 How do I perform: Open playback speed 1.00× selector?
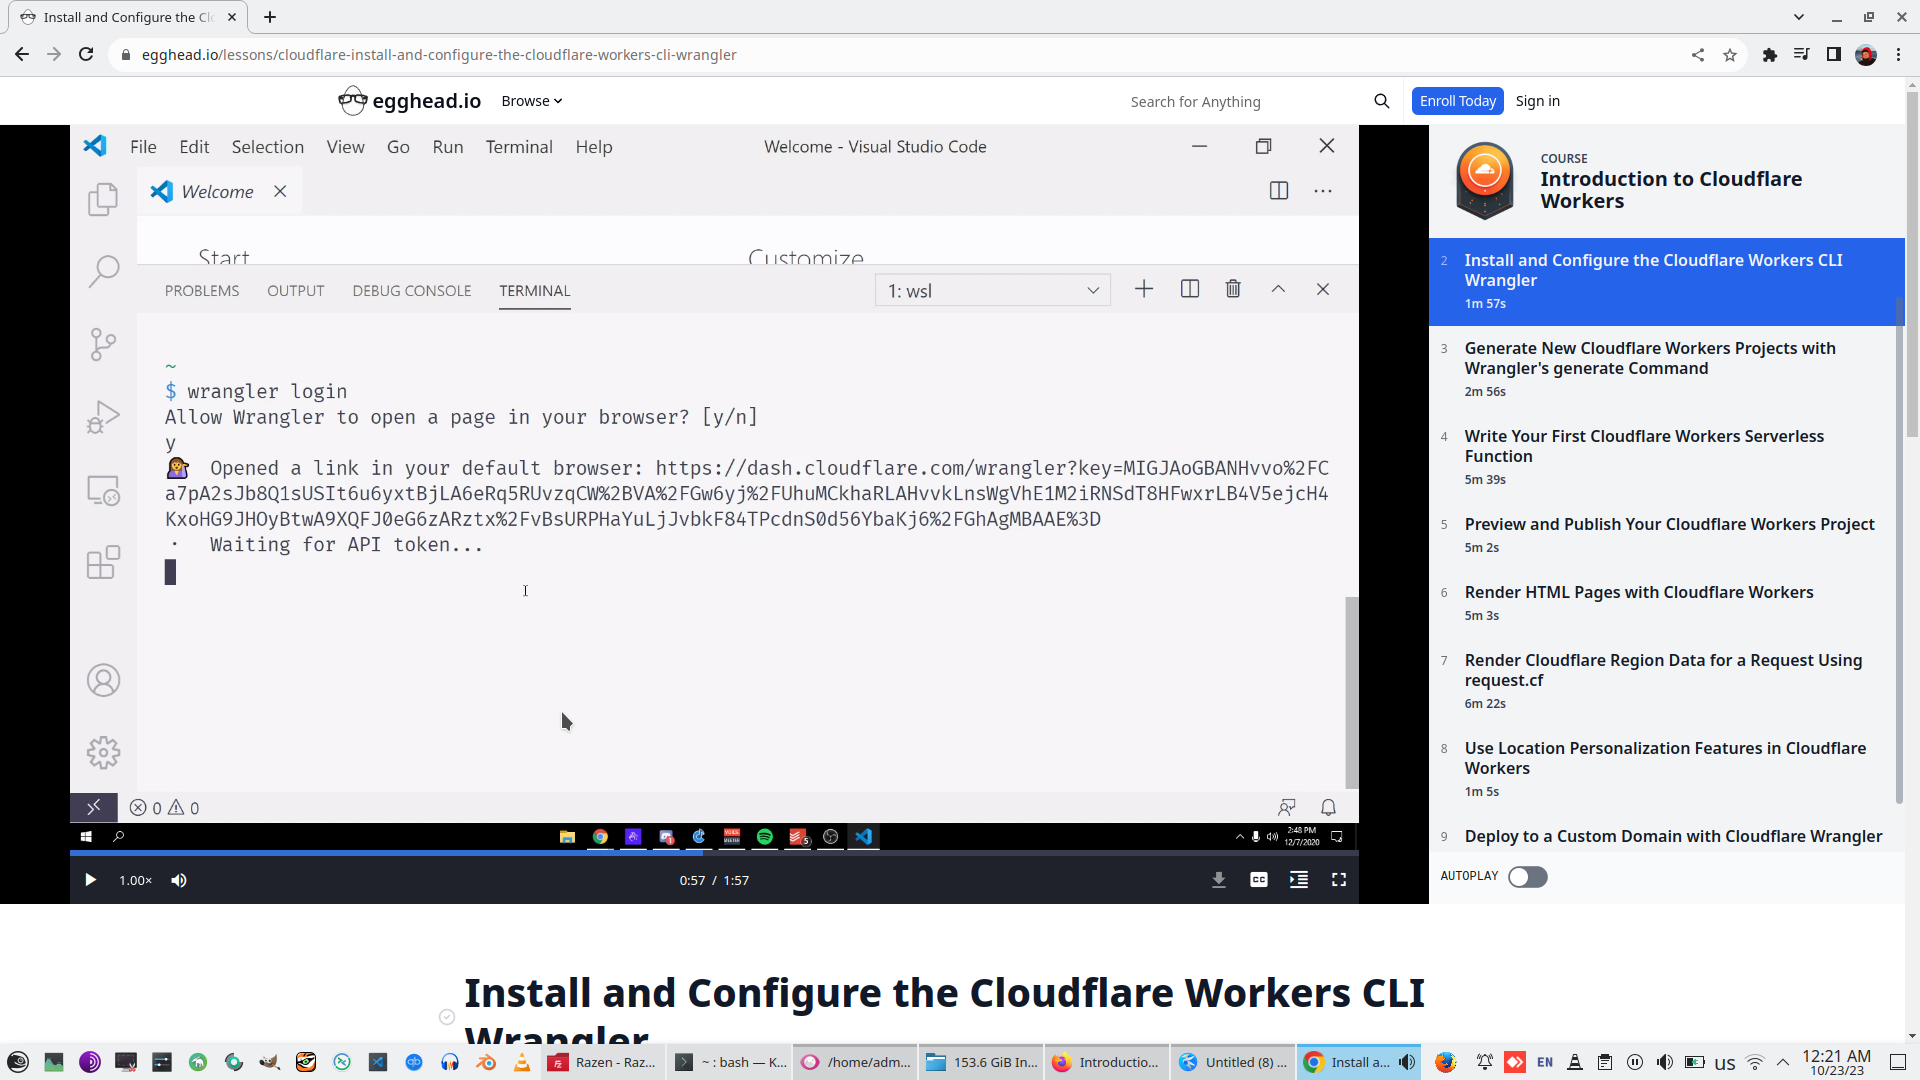coord(135,880)
